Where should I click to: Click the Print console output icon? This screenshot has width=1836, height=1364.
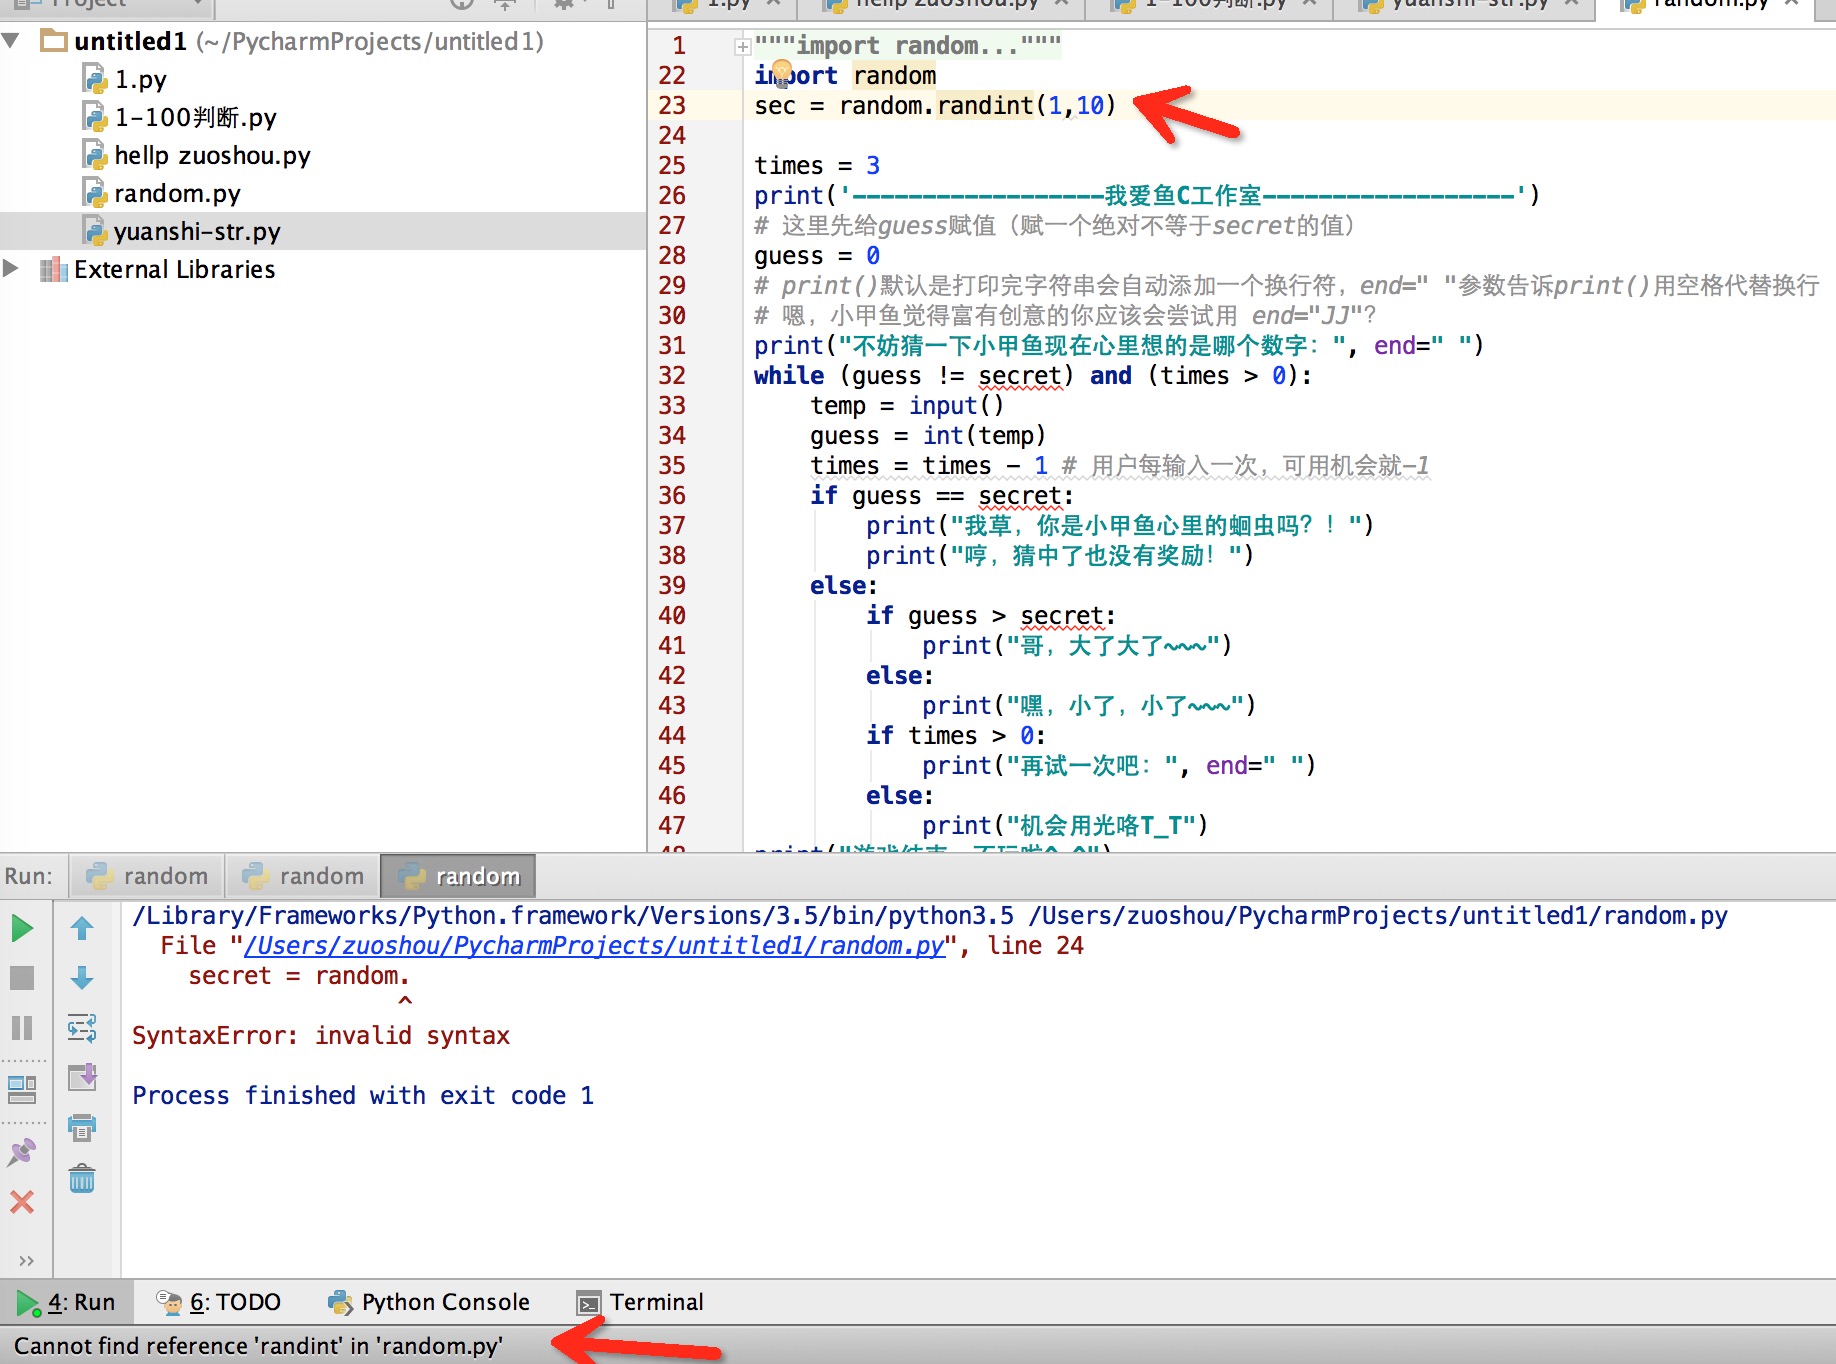[82, 1128]
